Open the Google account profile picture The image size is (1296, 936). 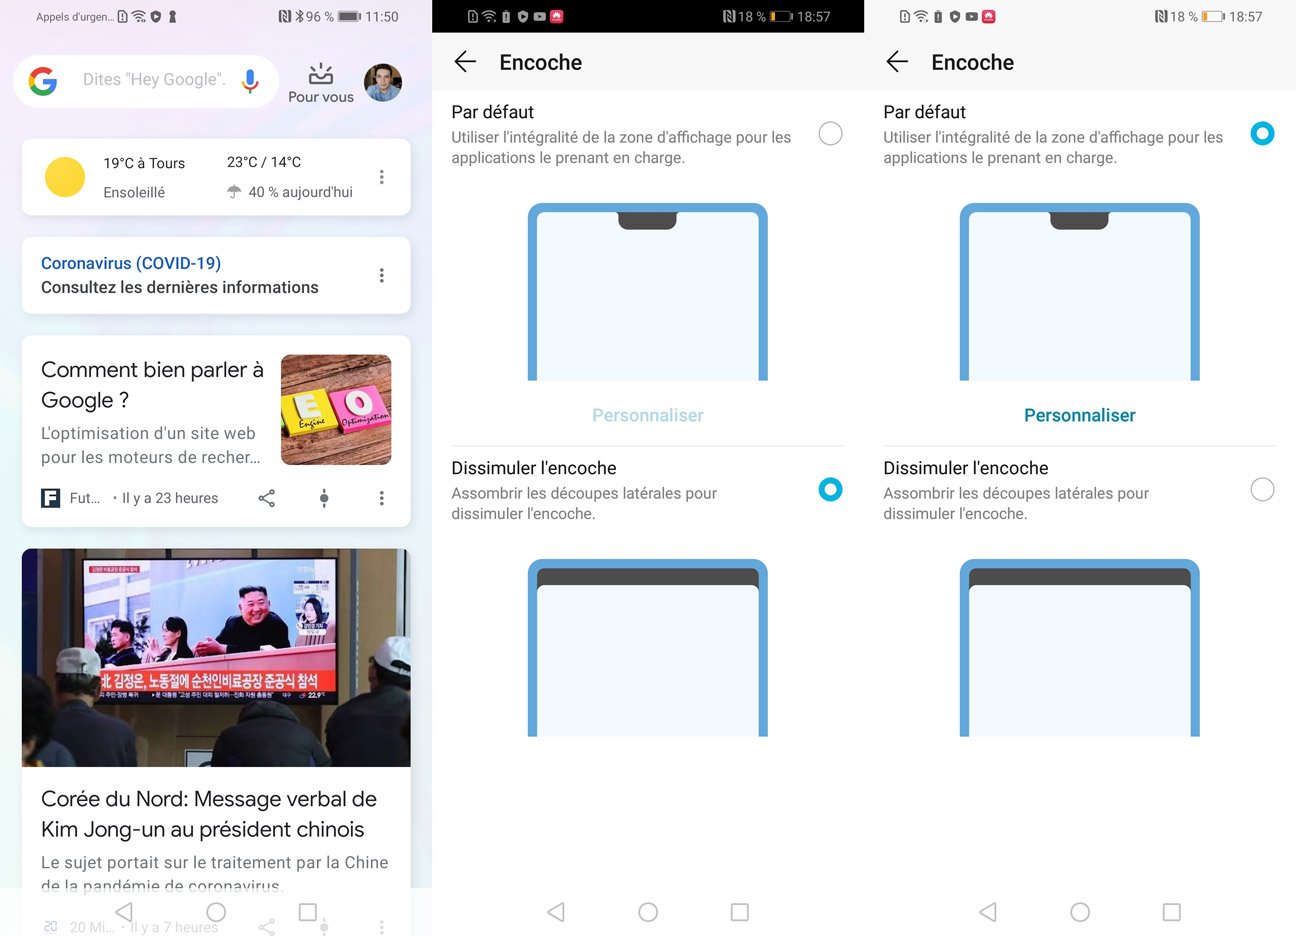click(x=383, y=82)
